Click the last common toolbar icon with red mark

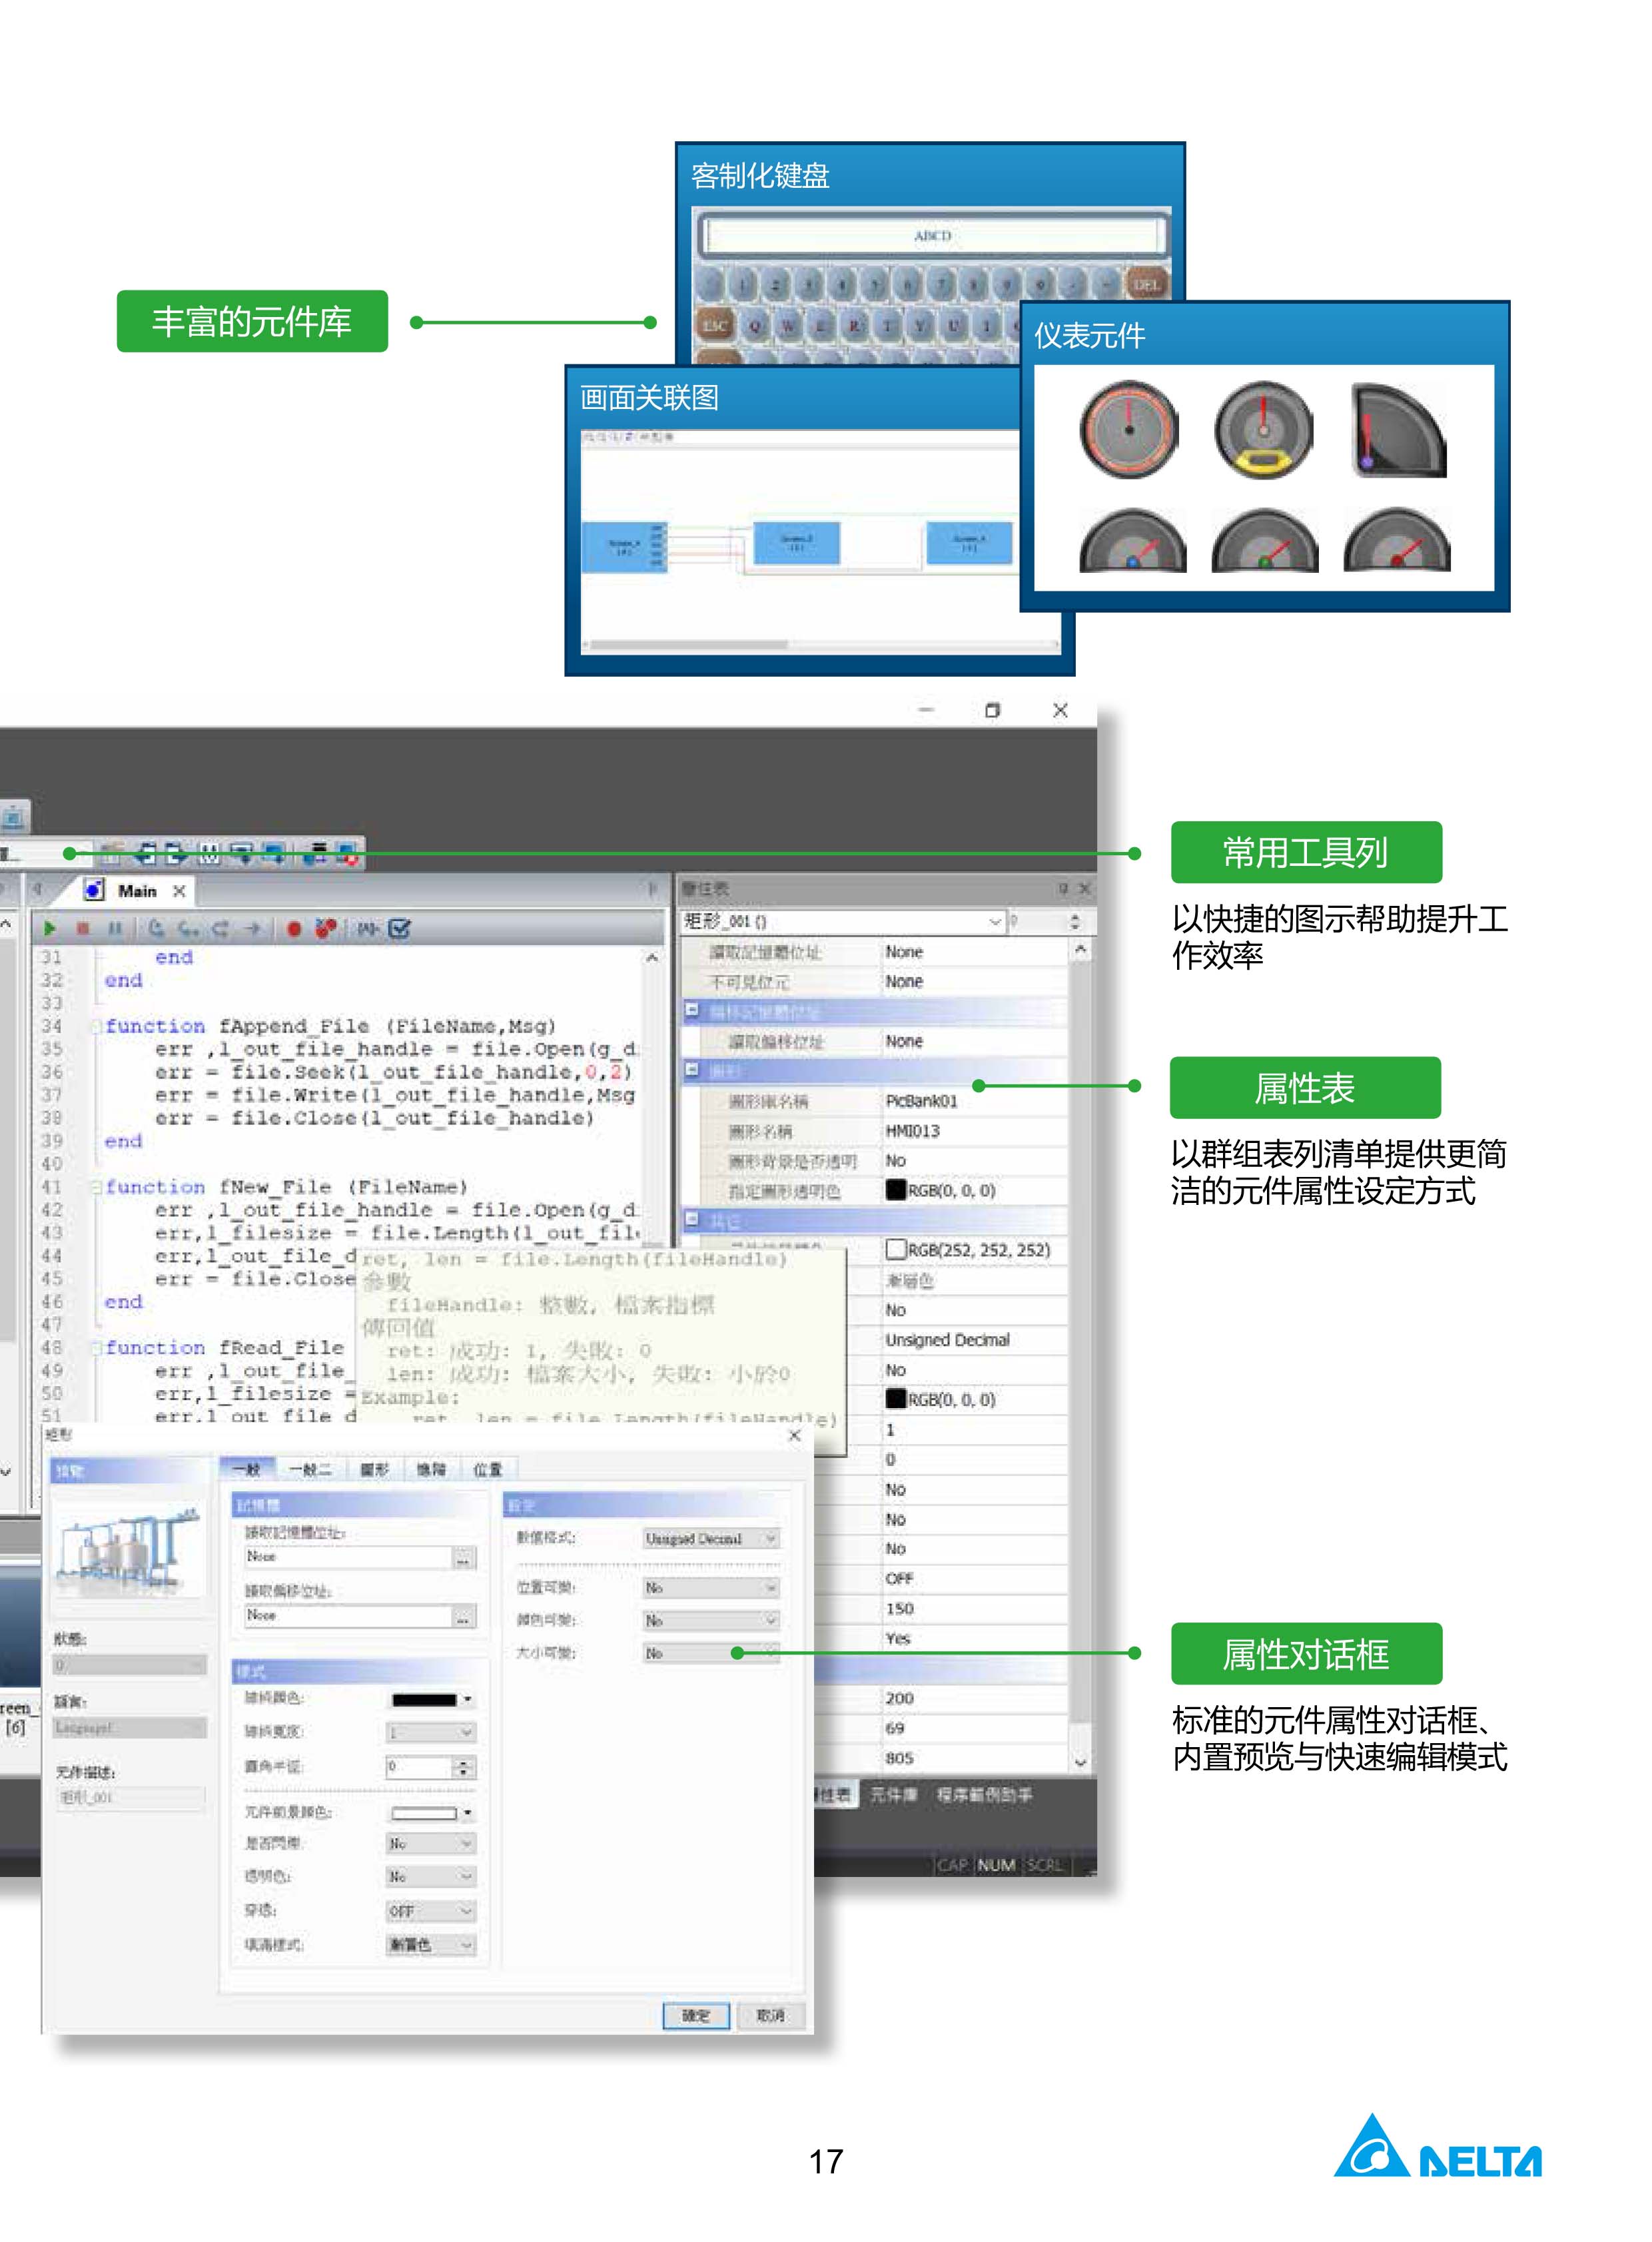point(347,854)
